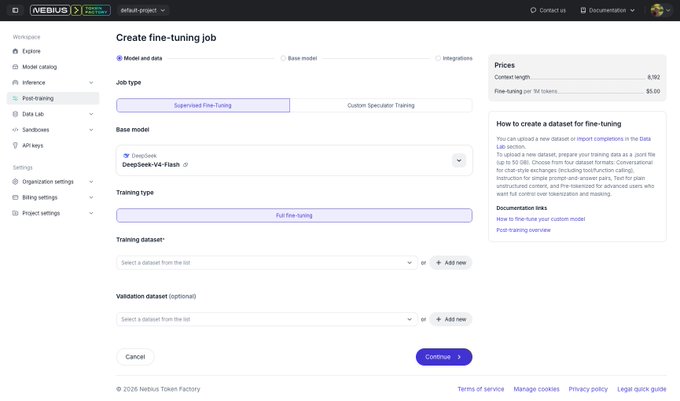Click the Billing settings card icon
The image size is (680, 401).
[x=15, y=197]
